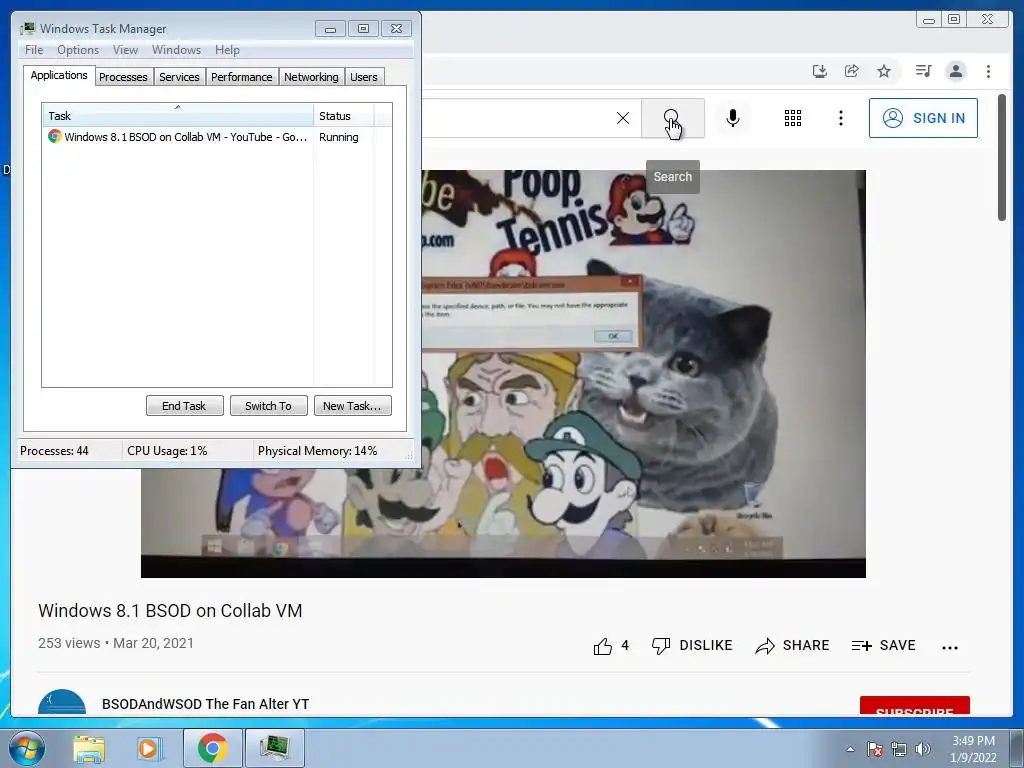Viewport: 1024px width, 768px height.
Task: Open the YouTube apps grid icon
Action: click(x=793, y=118)
